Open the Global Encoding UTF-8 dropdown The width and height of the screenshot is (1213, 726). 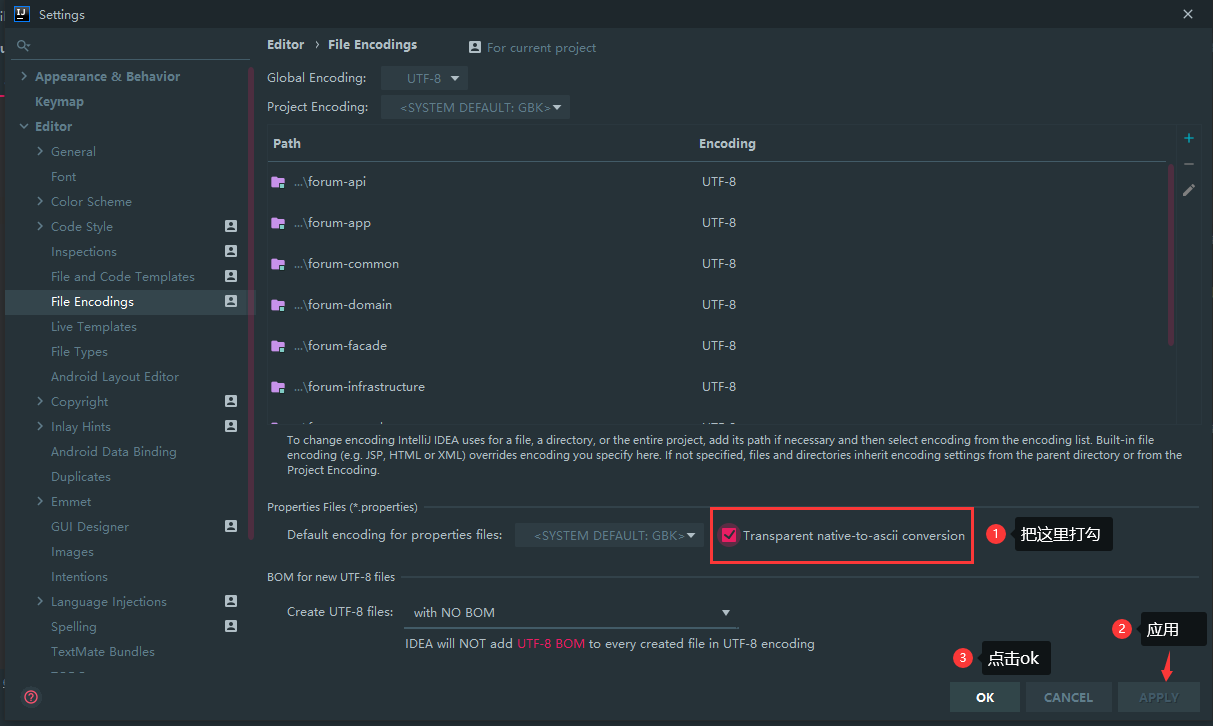424,78
